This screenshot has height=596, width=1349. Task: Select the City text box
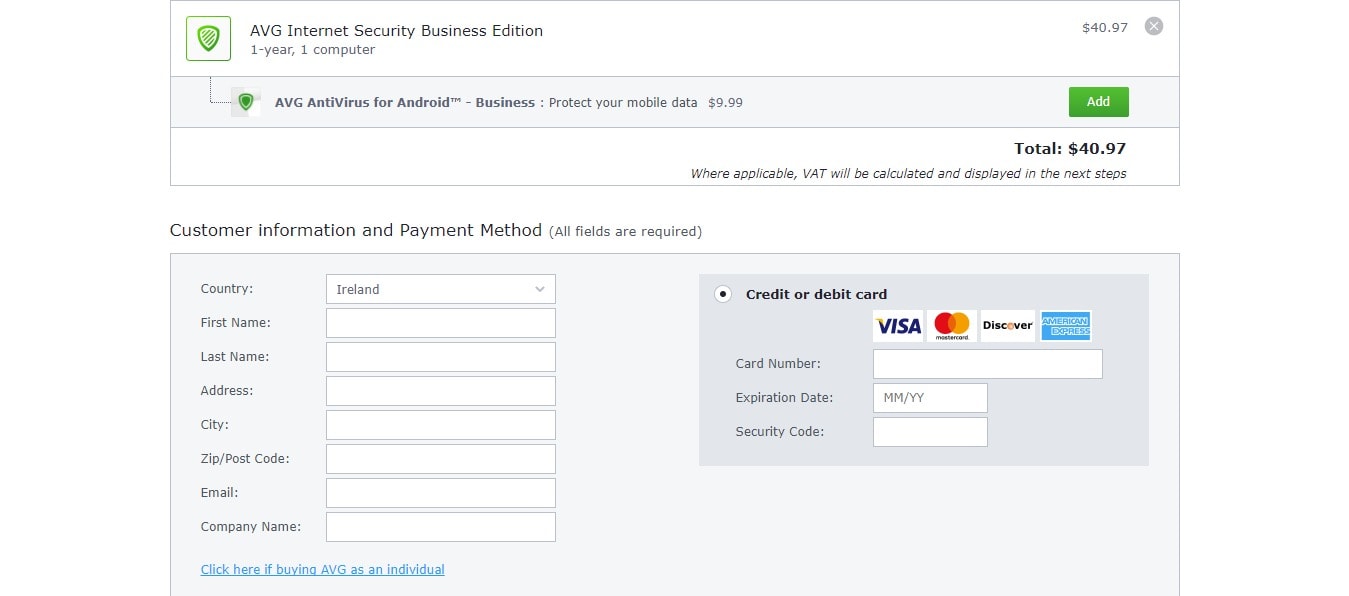[x=440, y=425]
